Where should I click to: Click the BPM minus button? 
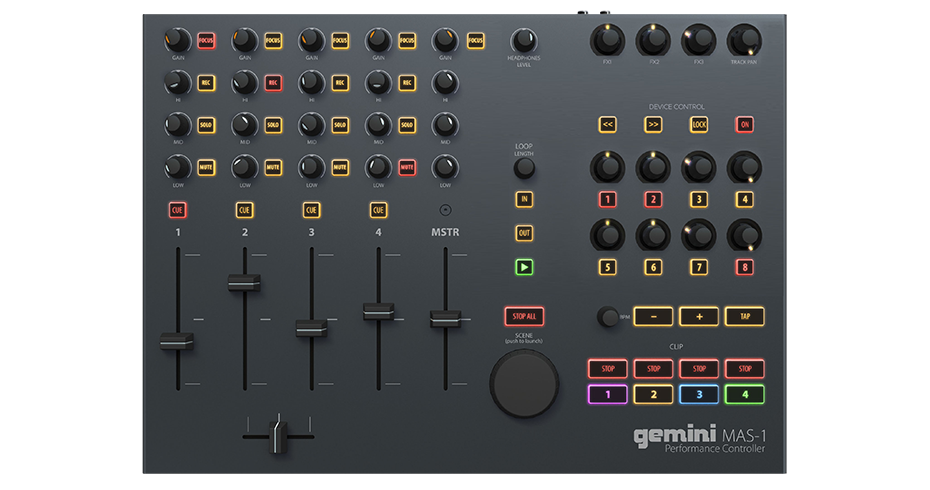tap(654, 317)
